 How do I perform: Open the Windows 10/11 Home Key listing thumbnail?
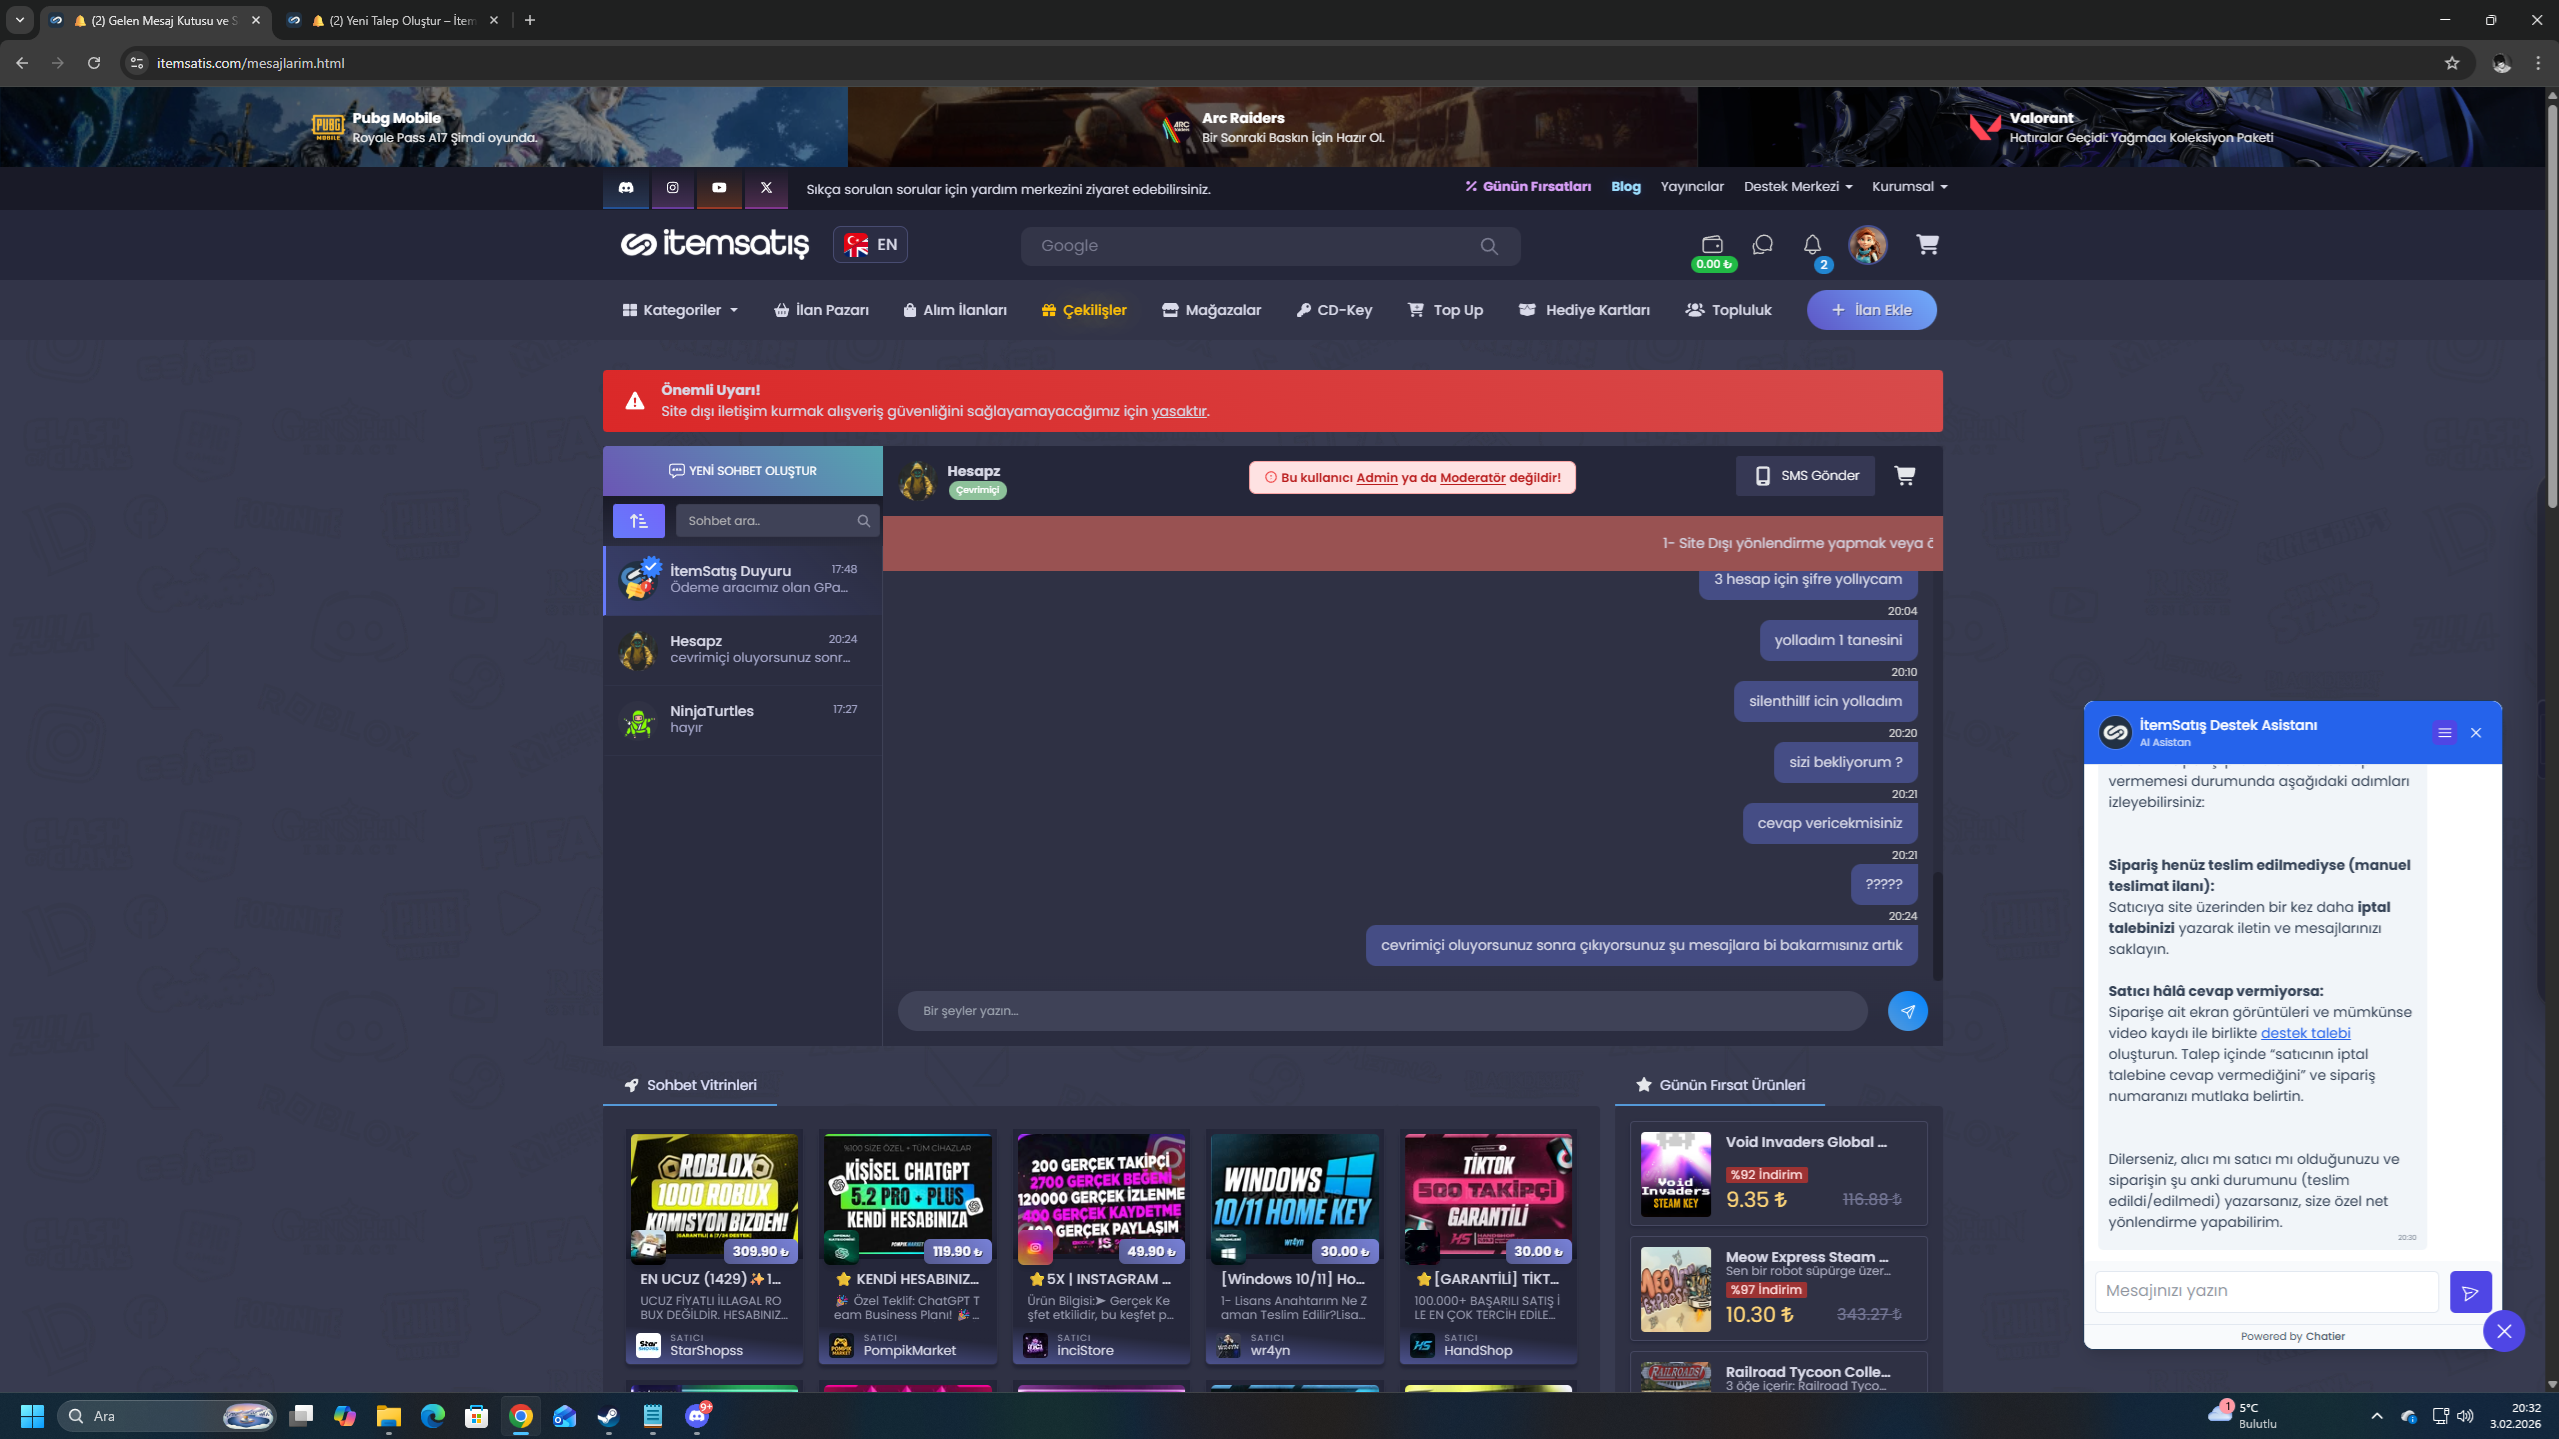[x=1294, y=1195]
